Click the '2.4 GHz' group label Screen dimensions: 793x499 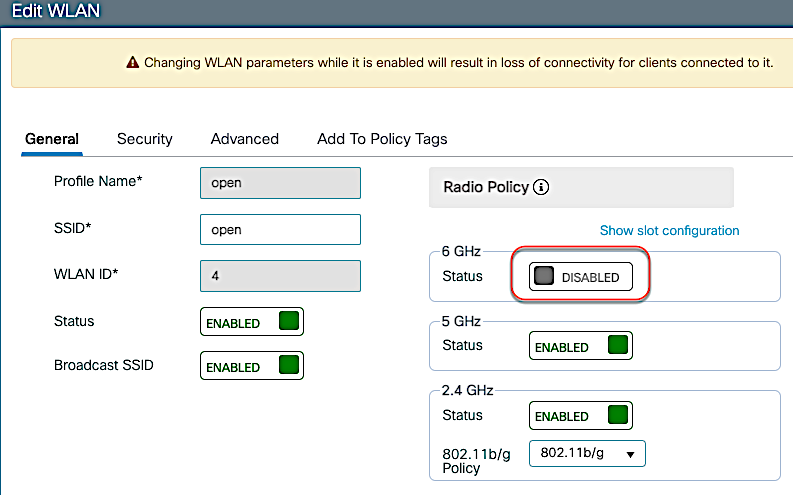point(467,390)
